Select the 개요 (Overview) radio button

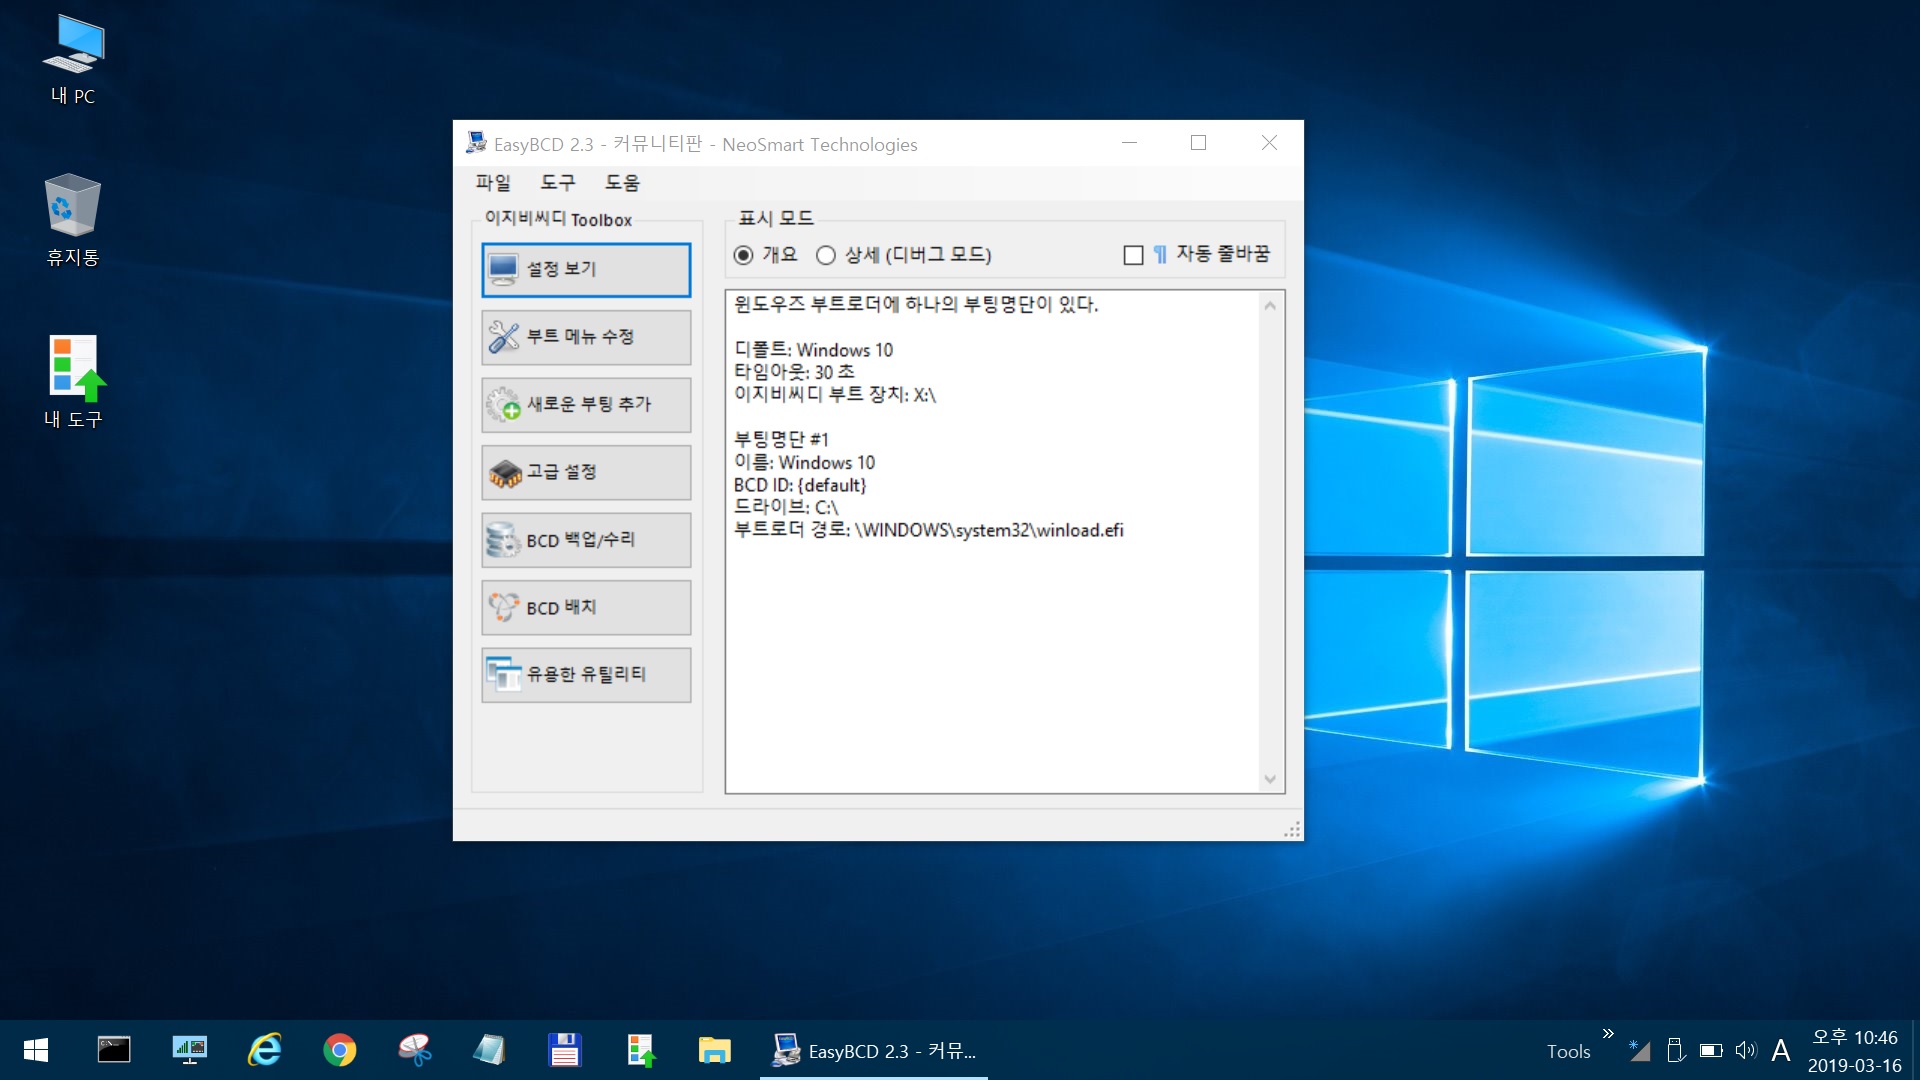tap(766, 255)
